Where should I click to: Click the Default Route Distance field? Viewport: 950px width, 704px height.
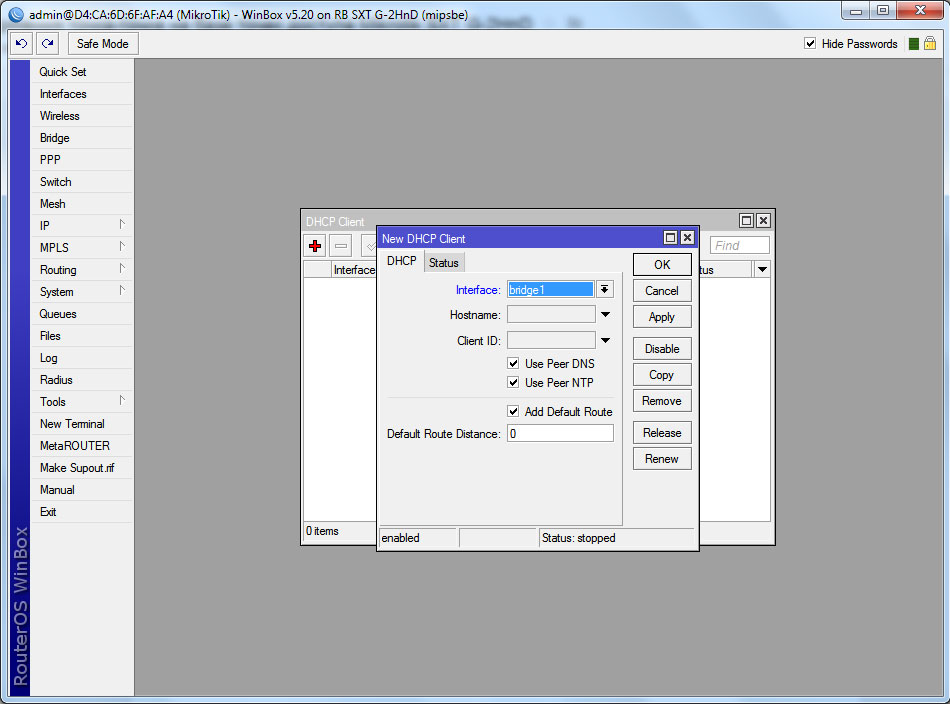click(560, 434)
